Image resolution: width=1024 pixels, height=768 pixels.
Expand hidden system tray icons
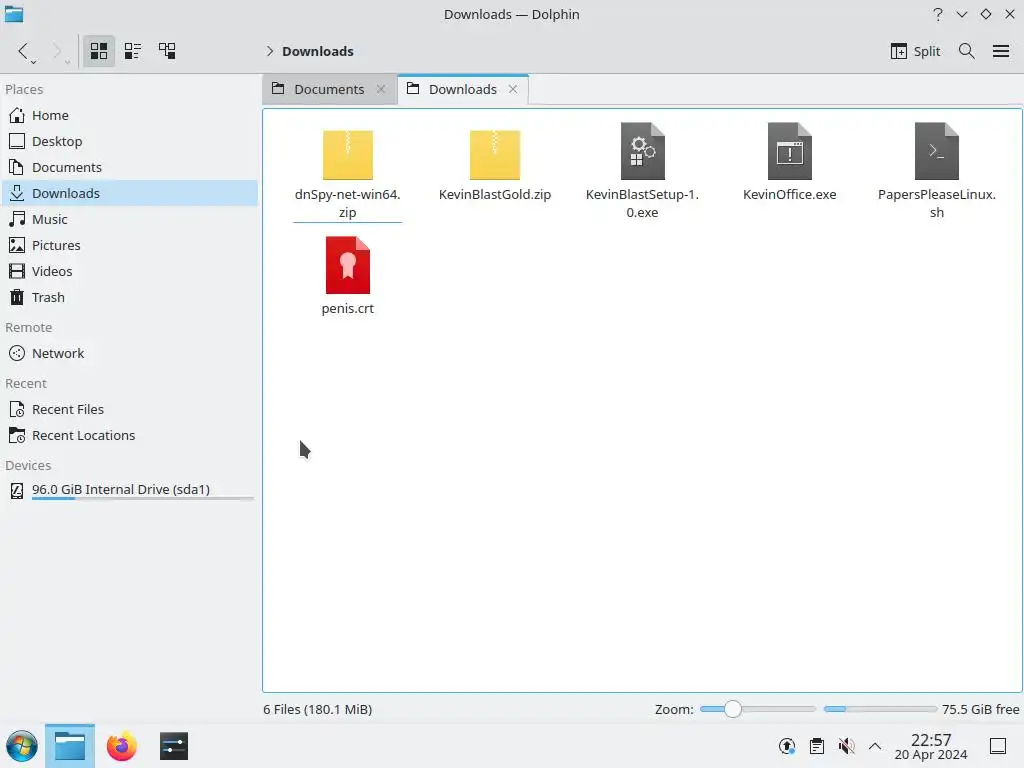[x=875, y=746]
